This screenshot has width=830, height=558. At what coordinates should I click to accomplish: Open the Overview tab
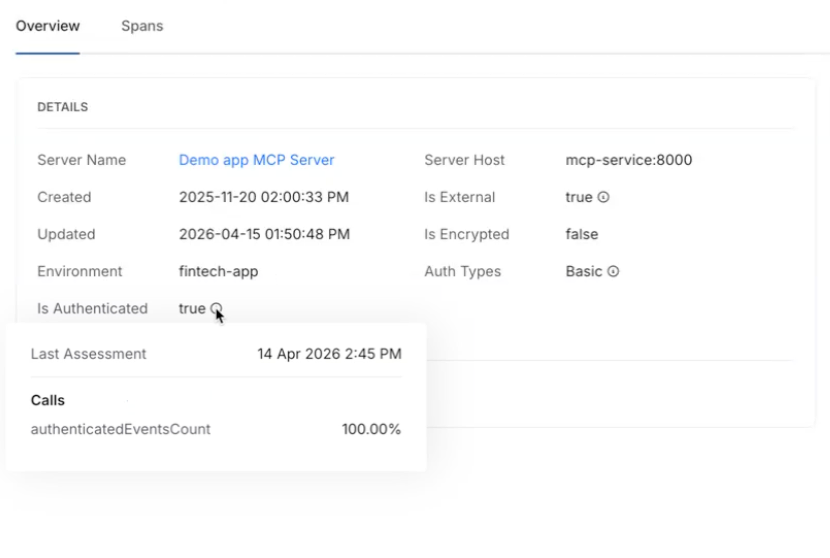point(48,26)
